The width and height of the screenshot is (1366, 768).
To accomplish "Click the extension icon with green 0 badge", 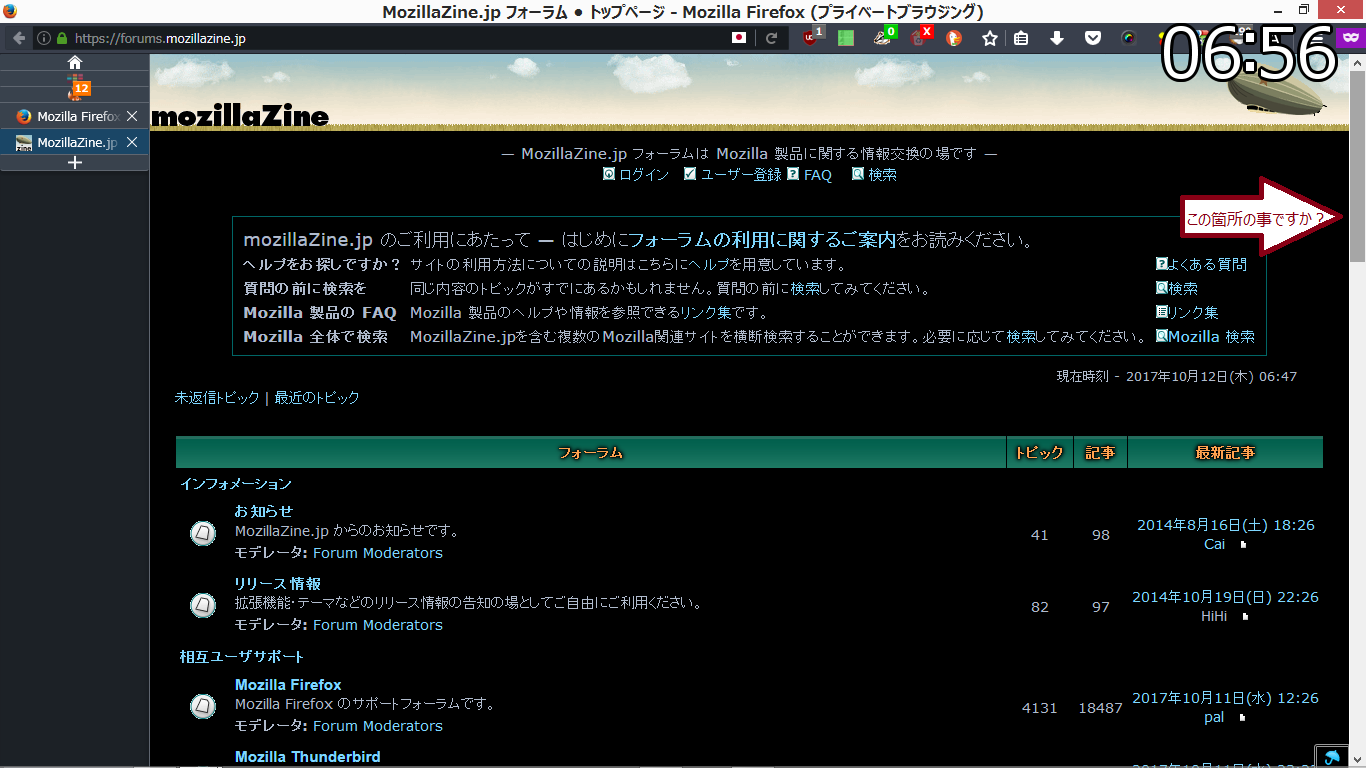I will tap(884, 38).
